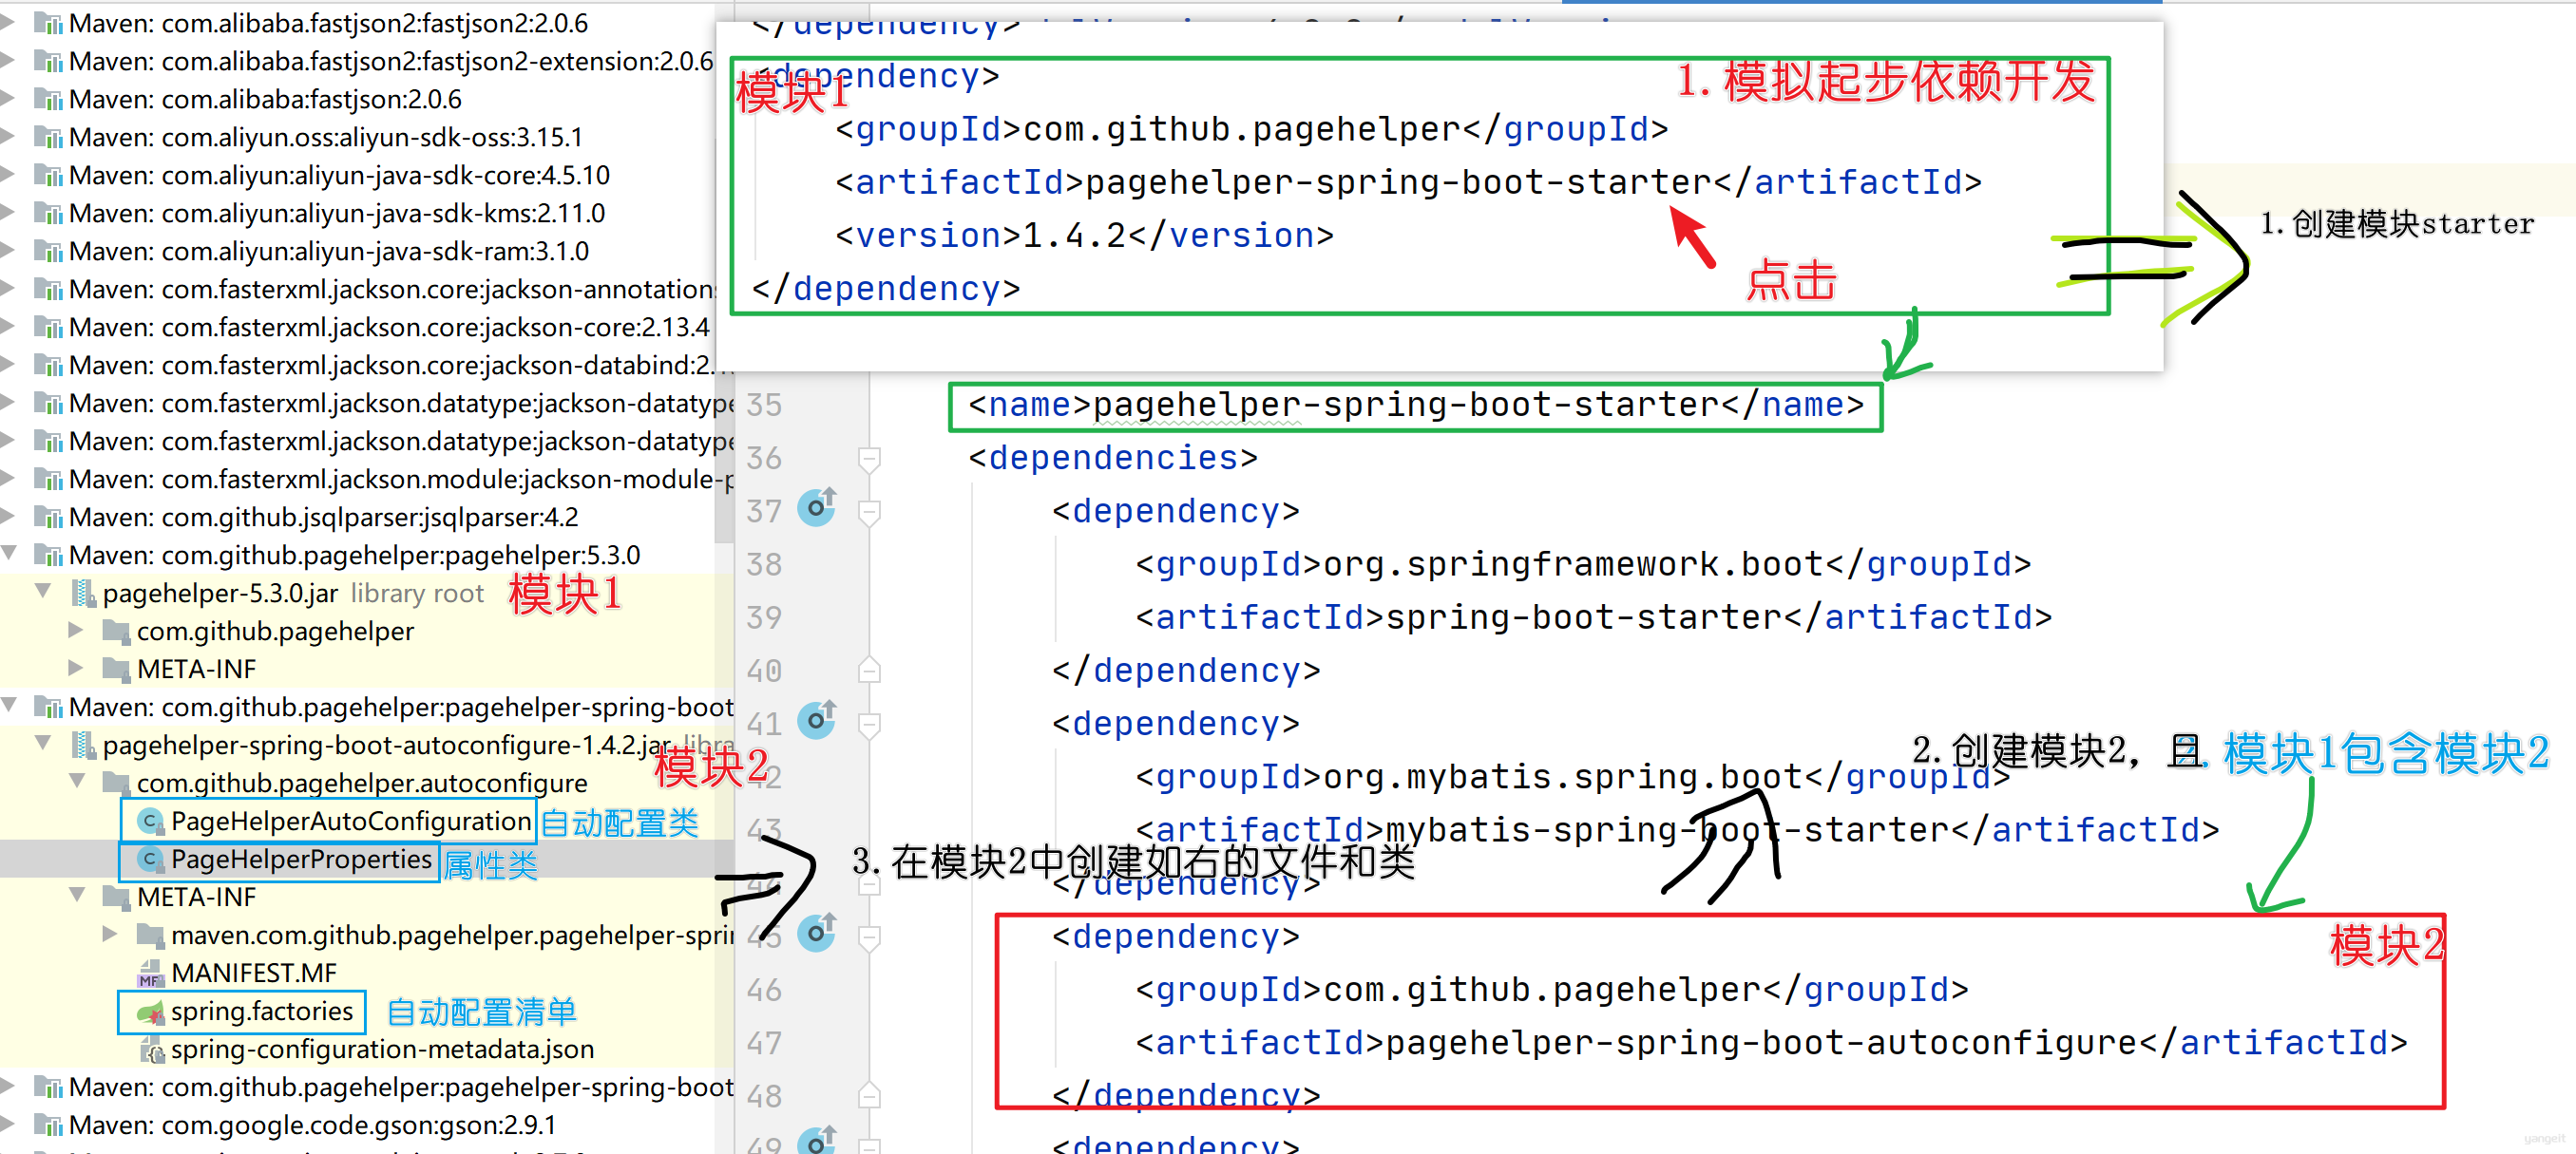
Task: Click pagehelper-spring-boot-autoconfigure artifactId on line 47
Action: [x=1761, y=1043]
